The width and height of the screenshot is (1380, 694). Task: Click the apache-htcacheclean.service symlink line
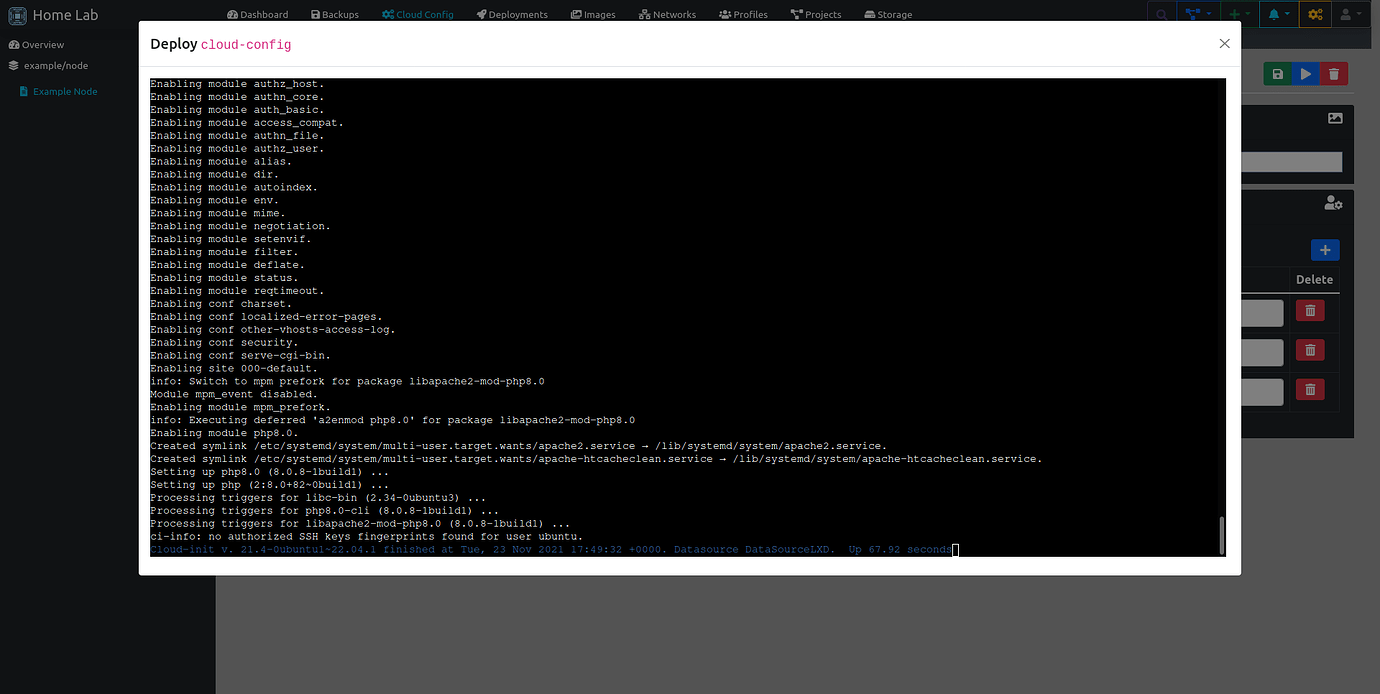[596, 459]
